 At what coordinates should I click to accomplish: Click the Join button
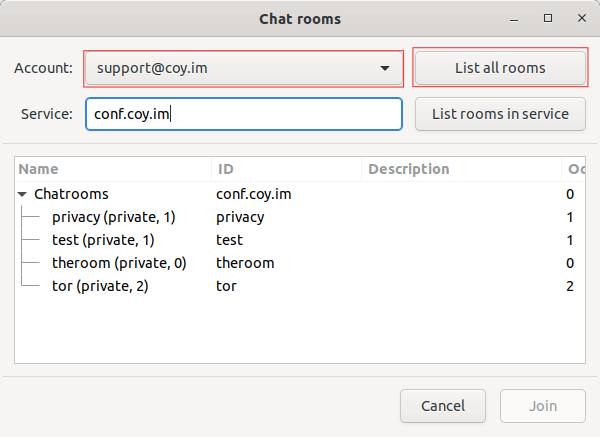[543, 406]
